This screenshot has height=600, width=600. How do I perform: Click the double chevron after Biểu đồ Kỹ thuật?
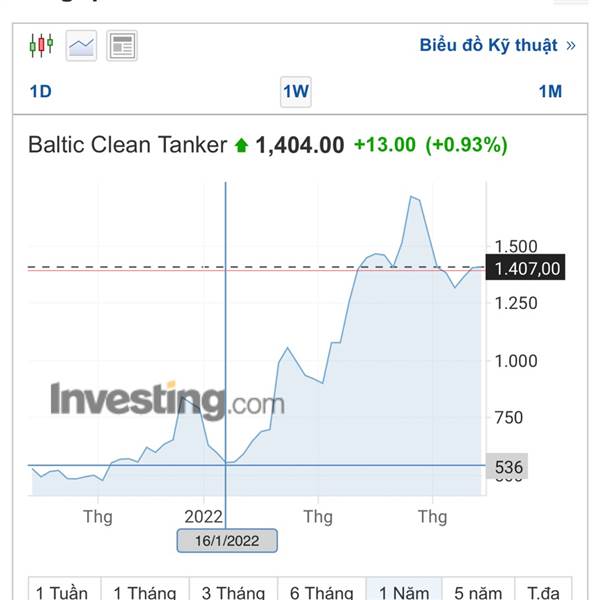(571, 46)
